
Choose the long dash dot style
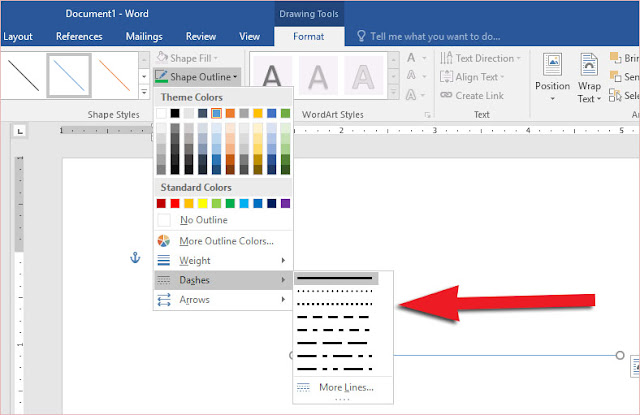pyautogui.click(x=335, y=356)
